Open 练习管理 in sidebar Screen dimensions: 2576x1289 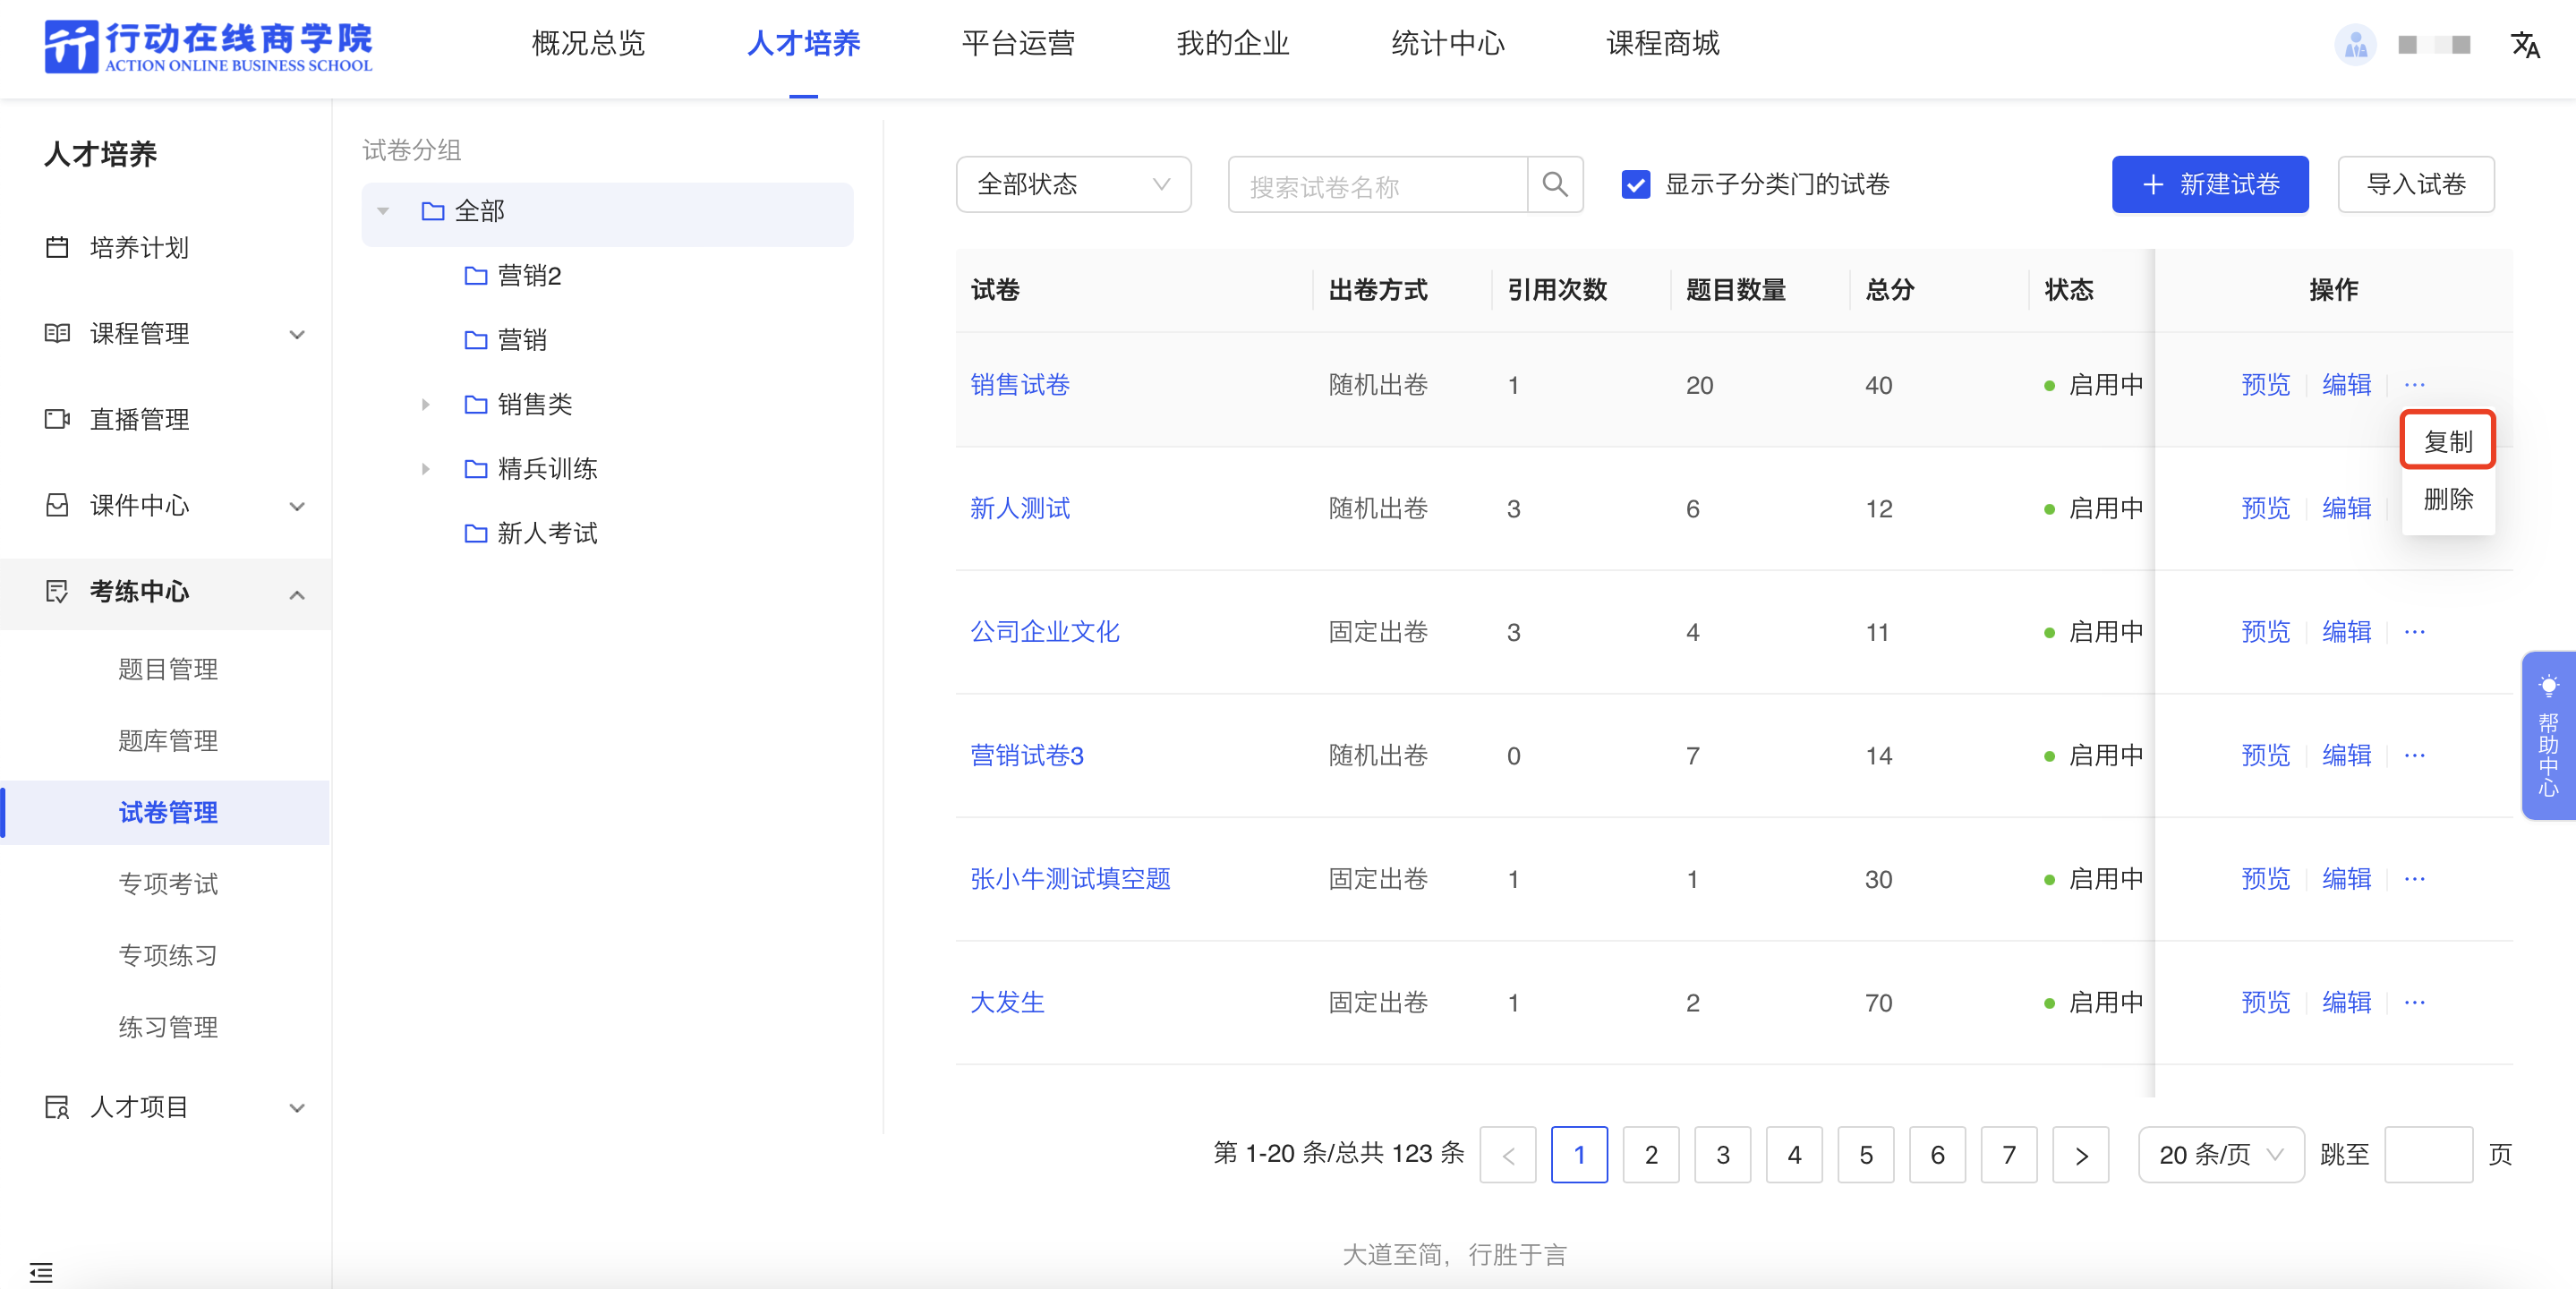point(168,1027)
